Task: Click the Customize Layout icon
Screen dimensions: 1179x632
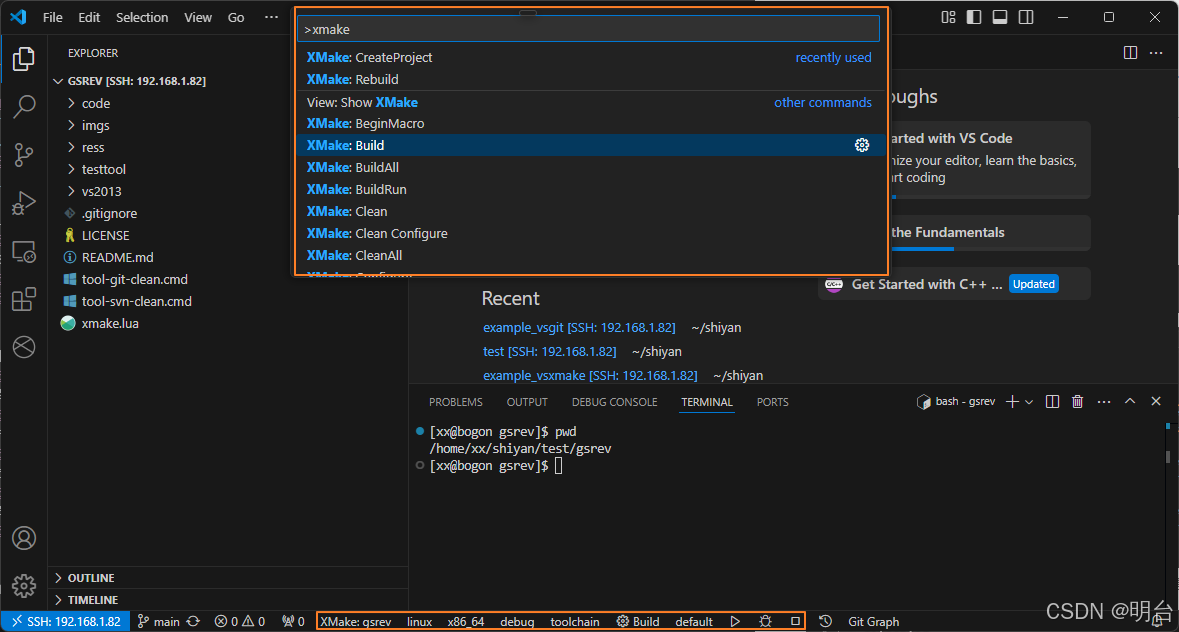Action: point(948,17)
